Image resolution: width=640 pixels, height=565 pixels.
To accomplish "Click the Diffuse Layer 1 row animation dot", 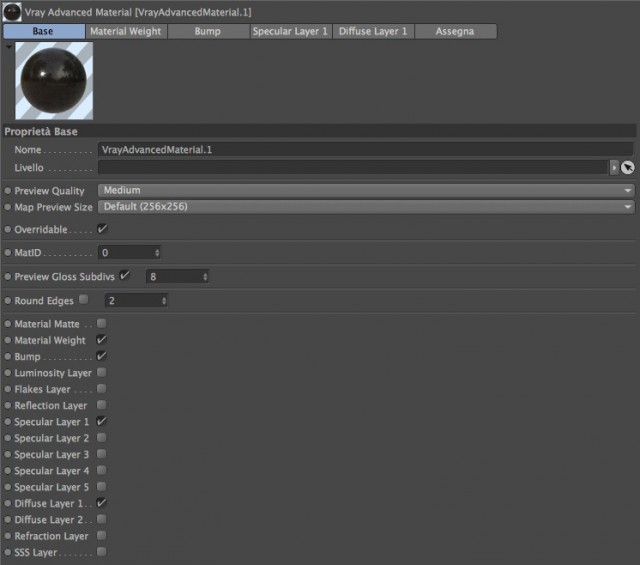I will pyautogui.click(x=8, y=504).
